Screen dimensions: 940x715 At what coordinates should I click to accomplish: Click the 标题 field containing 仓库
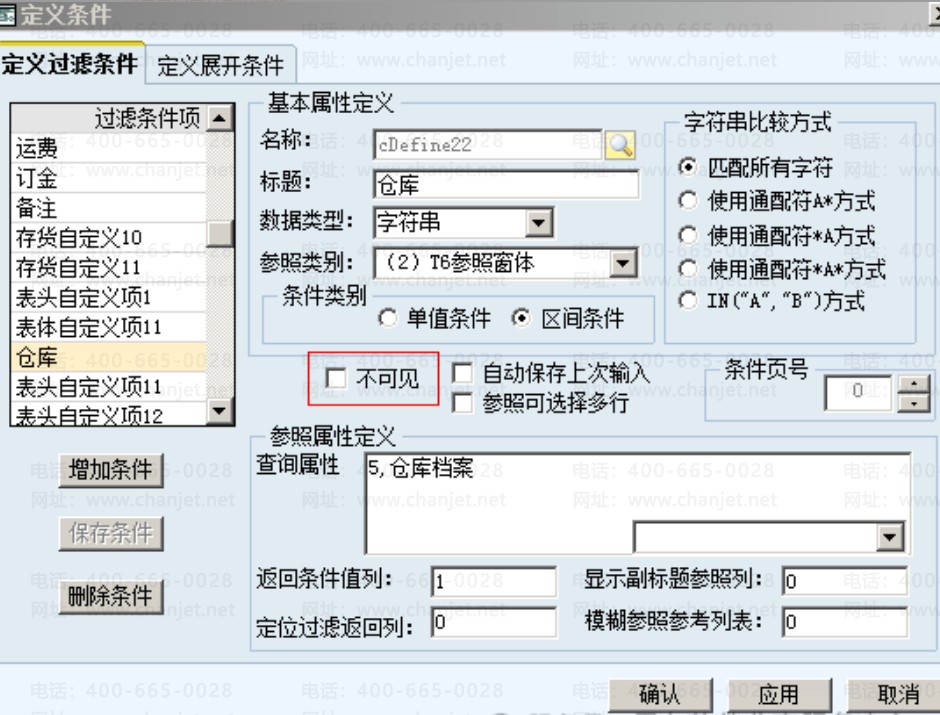click(x=506, y=185)
